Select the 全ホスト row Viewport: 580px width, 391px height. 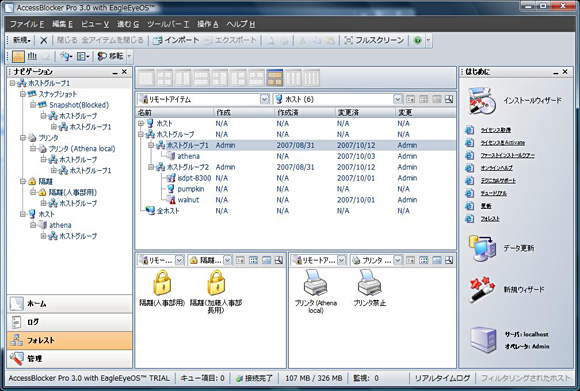[295, 211]
